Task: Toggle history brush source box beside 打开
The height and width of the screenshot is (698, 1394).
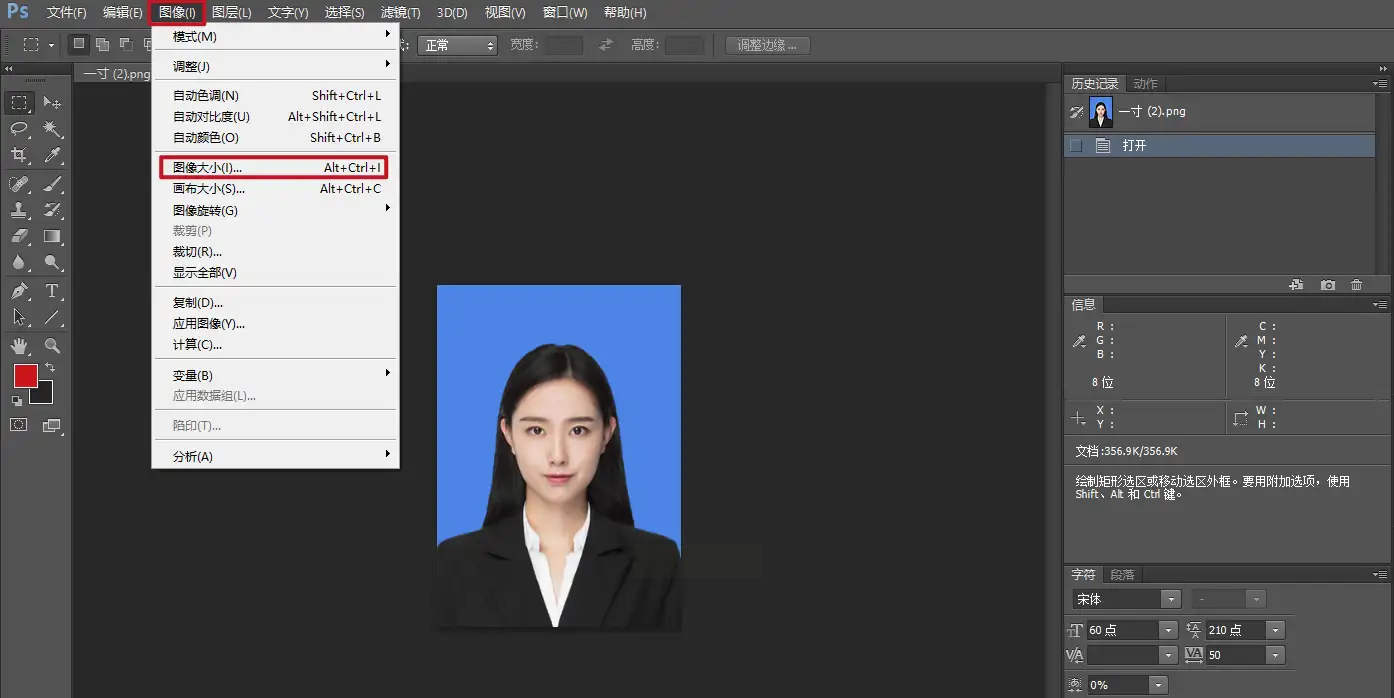Action: [x=1076, y=146]
